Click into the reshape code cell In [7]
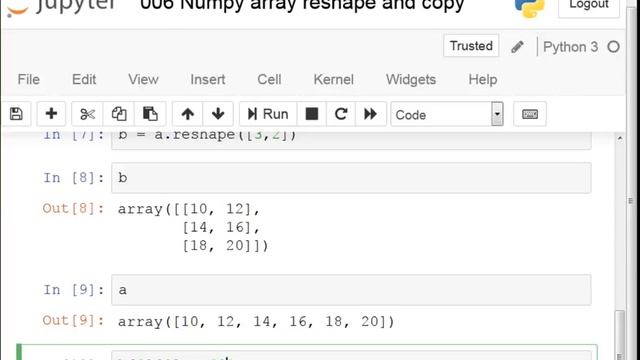Image resolution: width=640 pixels, height=360 pixels. 351,140
